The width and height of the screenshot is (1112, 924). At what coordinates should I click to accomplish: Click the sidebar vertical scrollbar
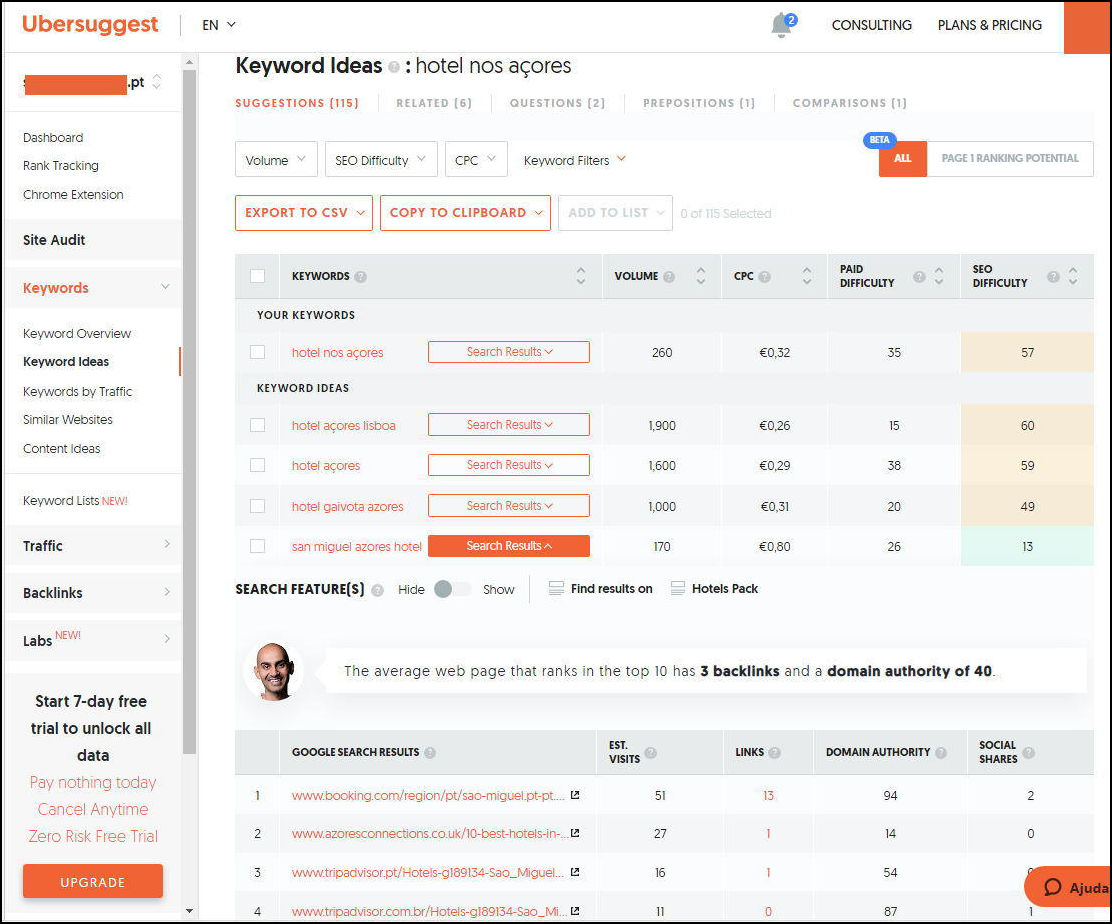189,411
